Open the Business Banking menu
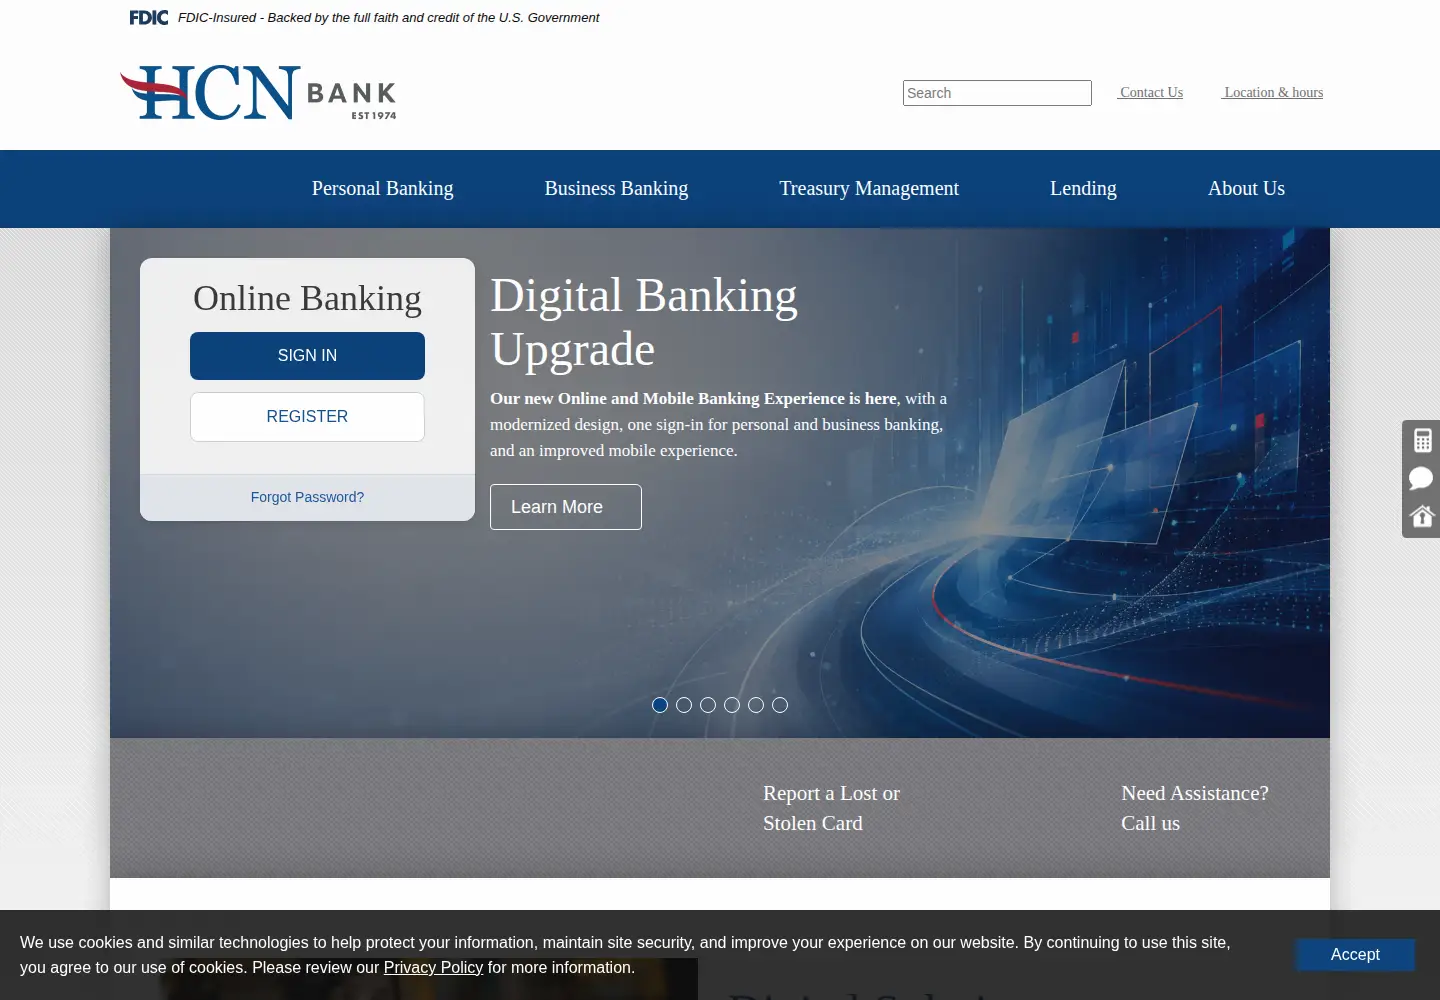Screen dimensions: 1440x1000 pos(616,188)
